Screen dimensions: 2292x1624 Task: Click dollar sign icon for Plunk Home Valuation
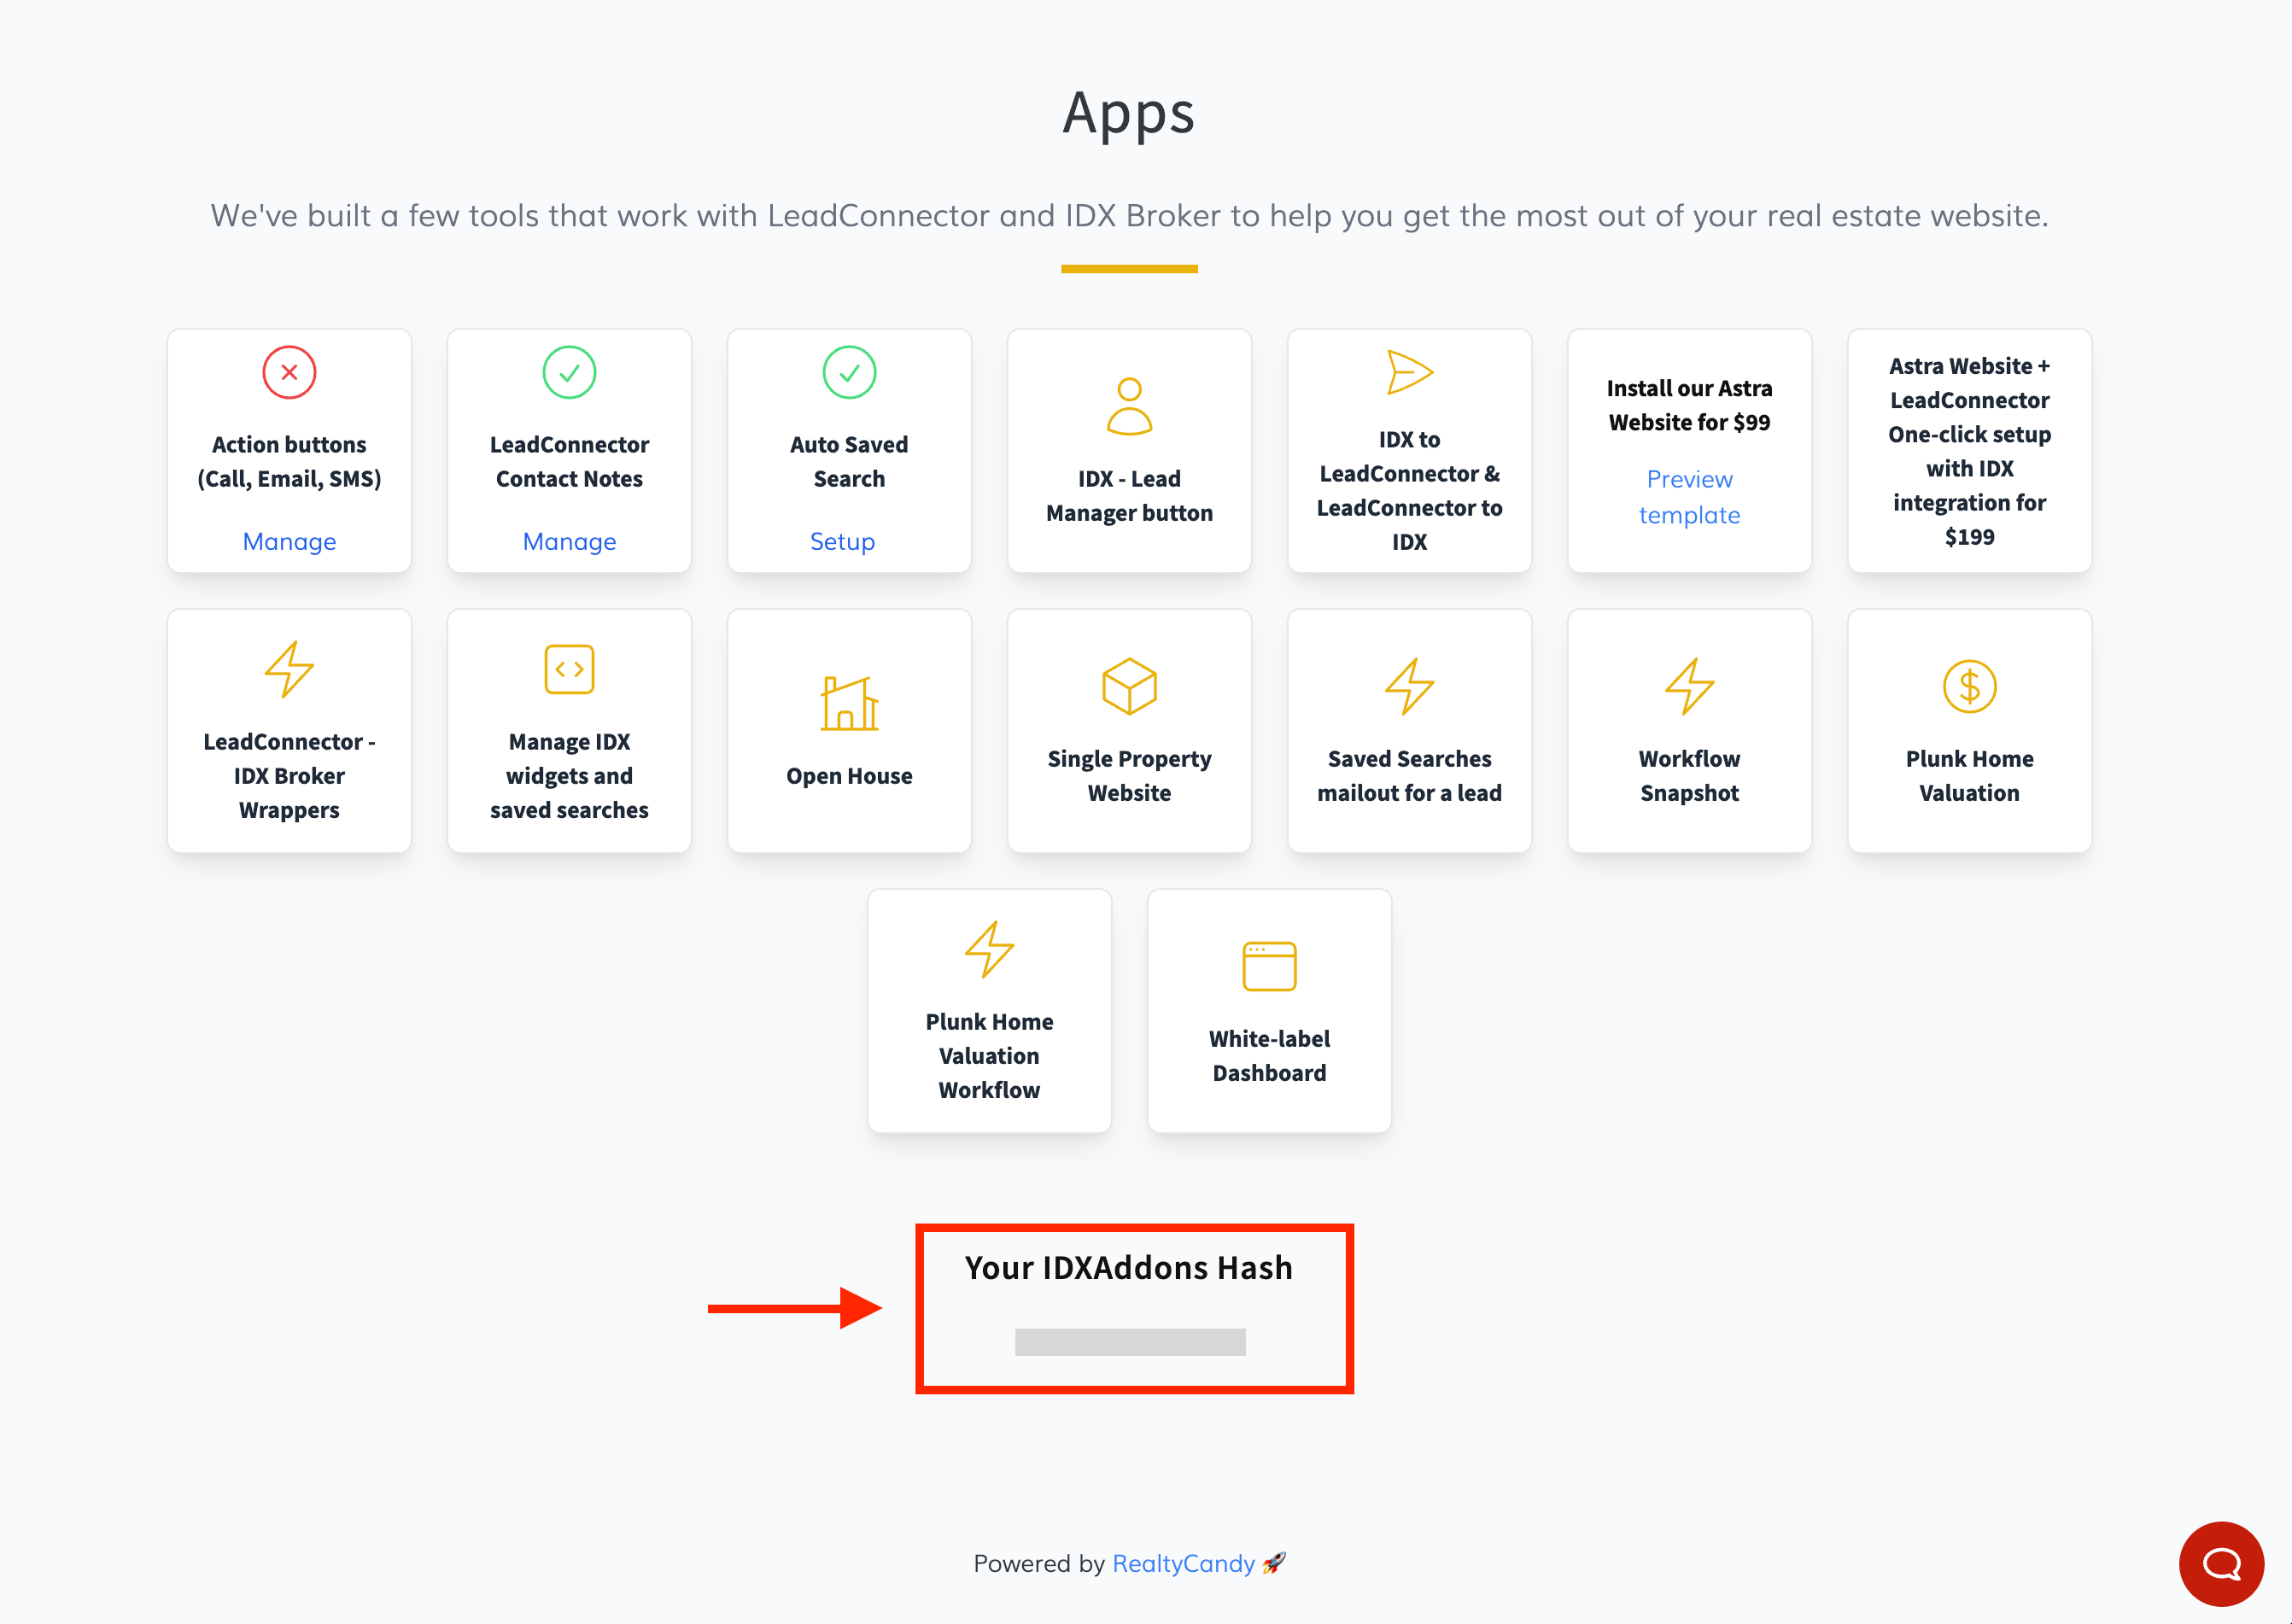click(x=1969, y=686)
